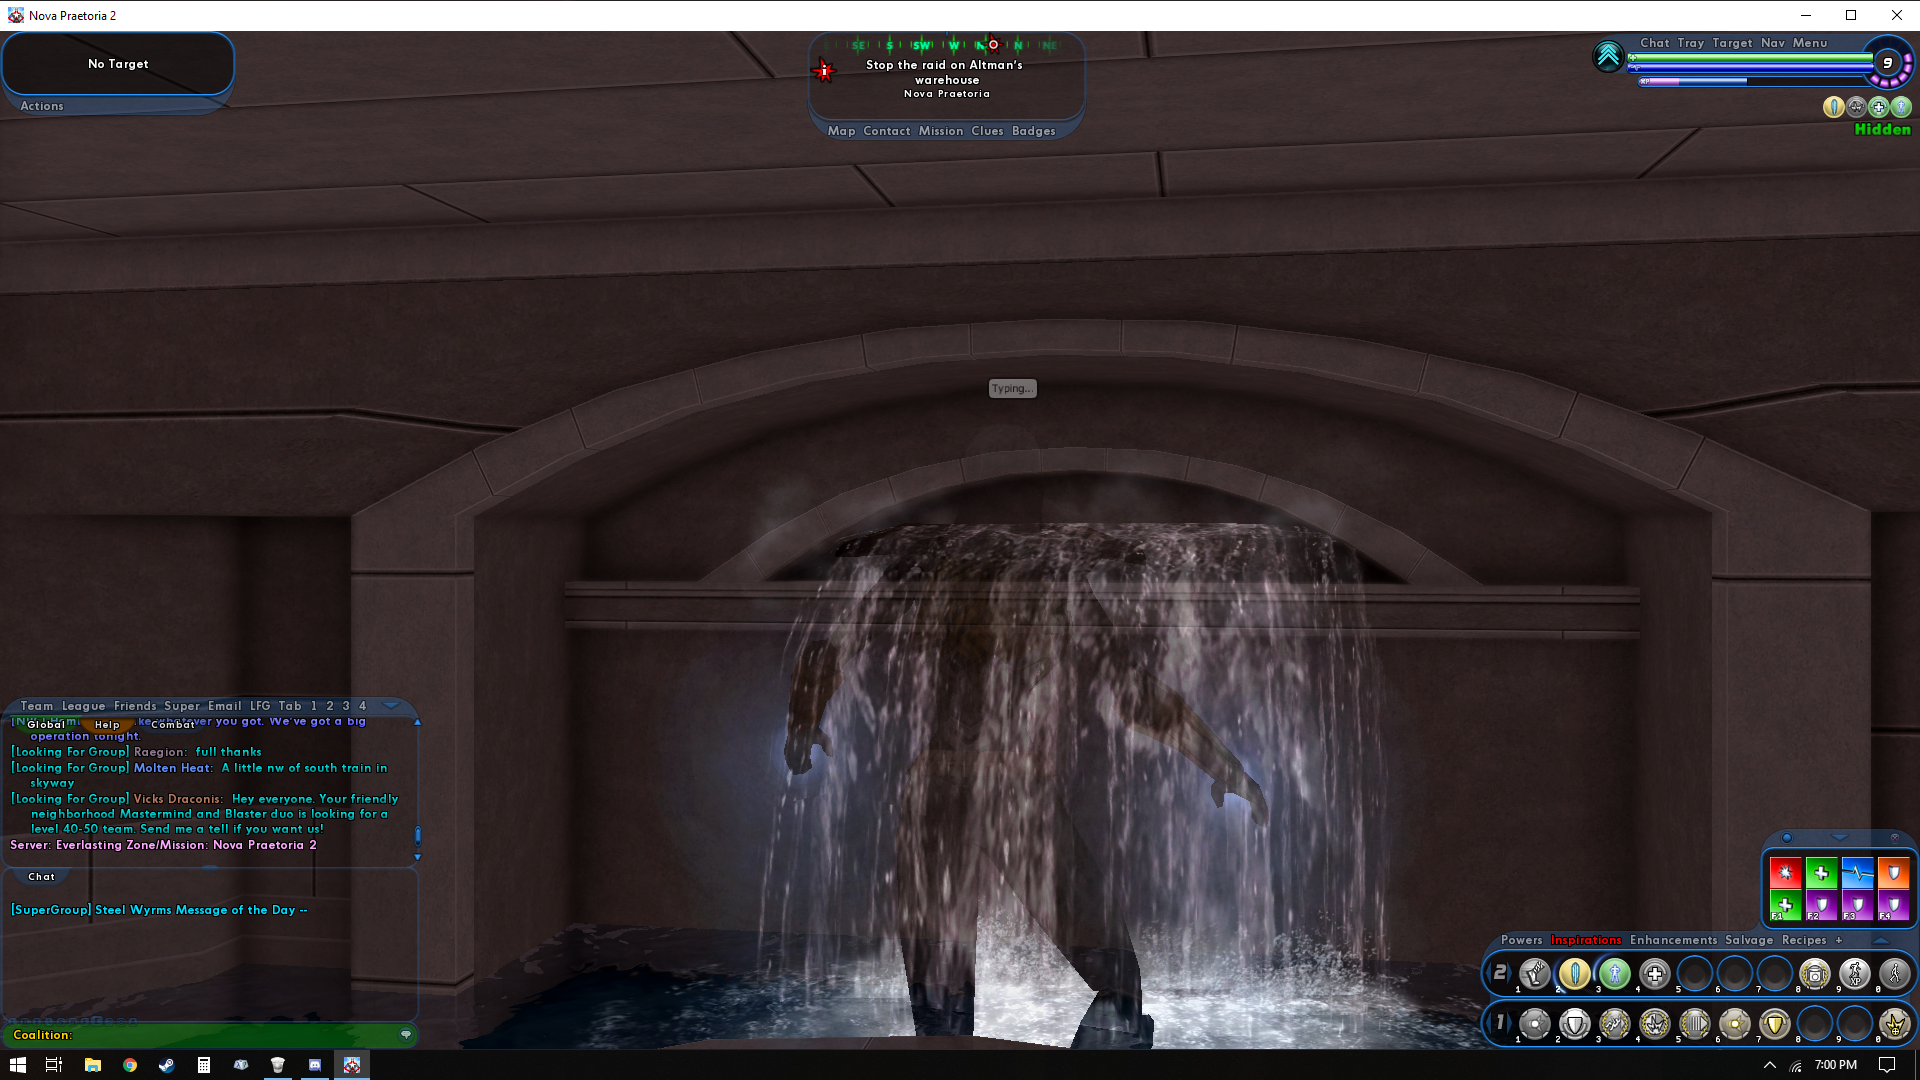
Task: Click the level 9 indicator ring
Action: click(x=1888, y=63)
